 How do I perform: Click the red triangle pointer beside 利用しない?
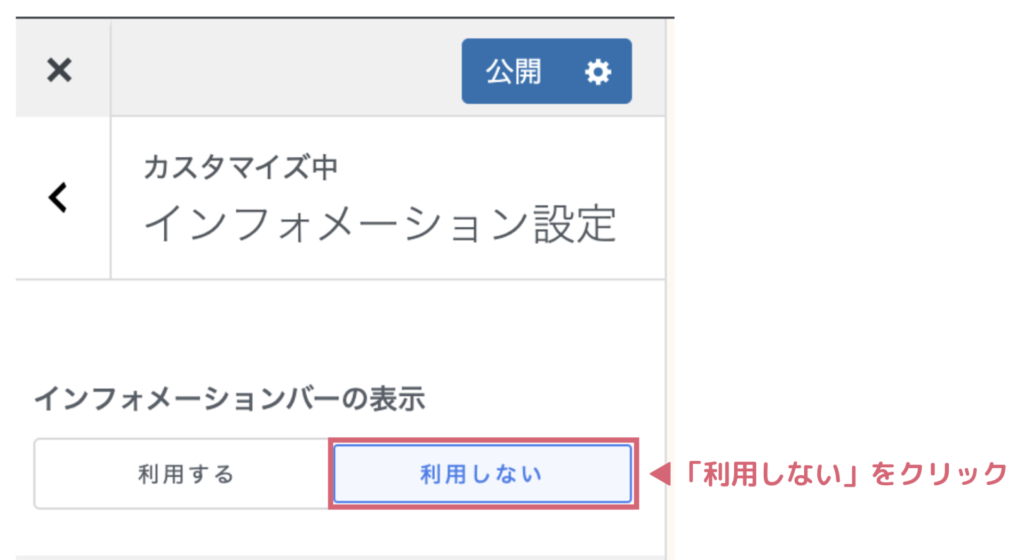(661, 474)
